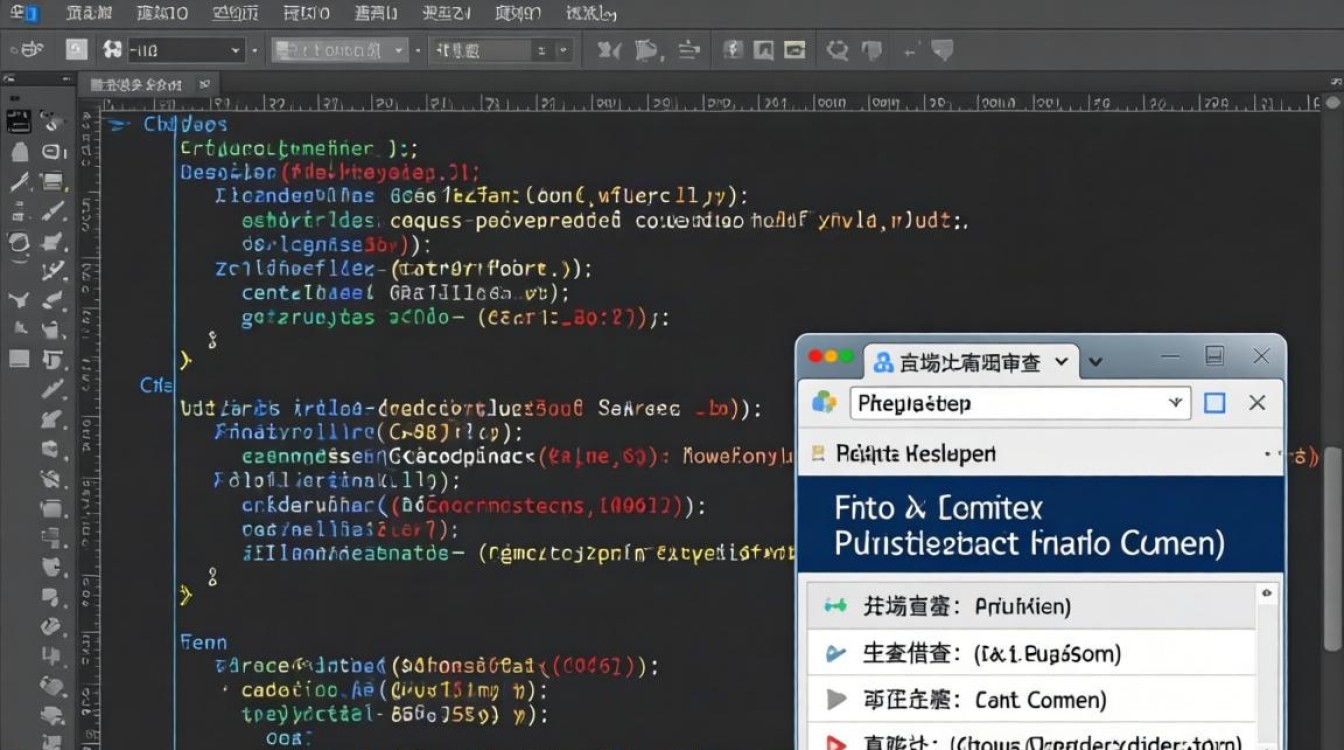
Task: Click the circular refresh icon in the top toolbar
Action: [x=836, y=50]
